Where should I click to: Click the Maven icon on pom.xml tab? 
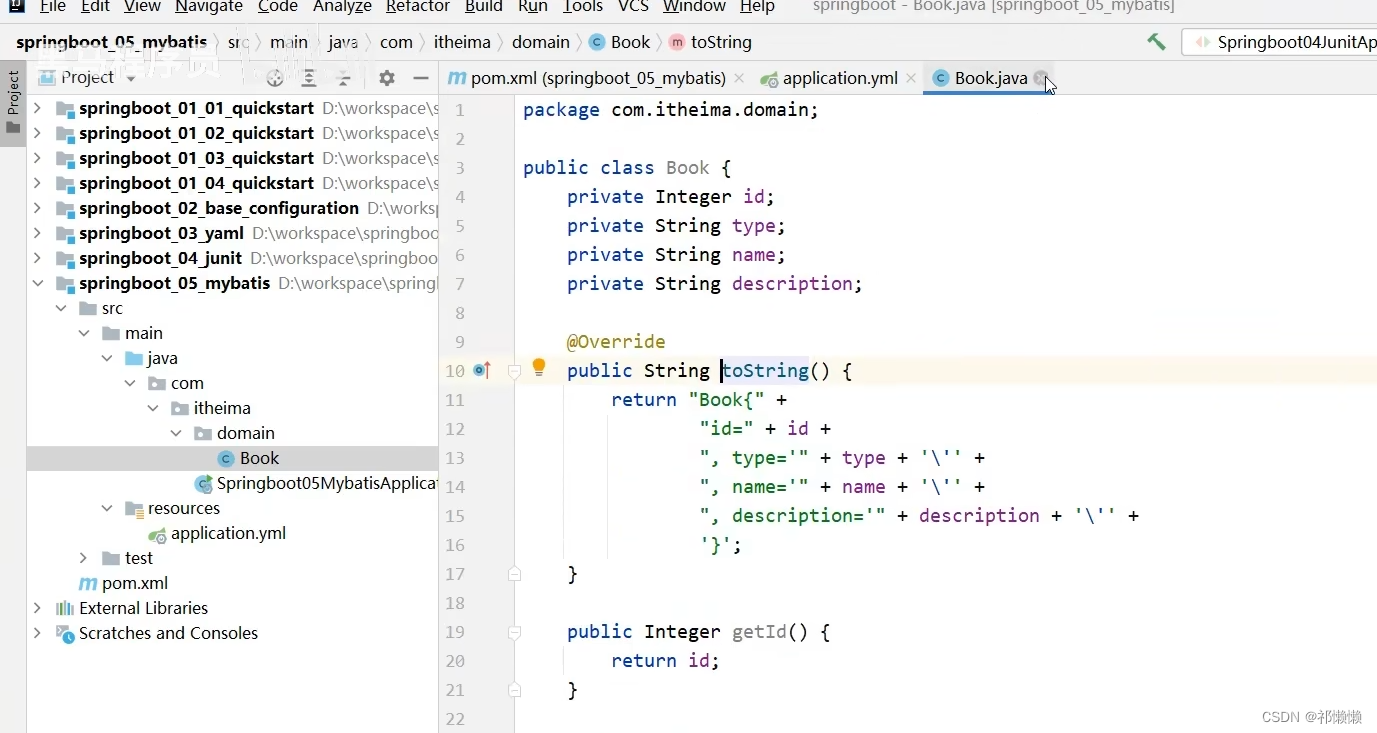[x=456, y=78]
